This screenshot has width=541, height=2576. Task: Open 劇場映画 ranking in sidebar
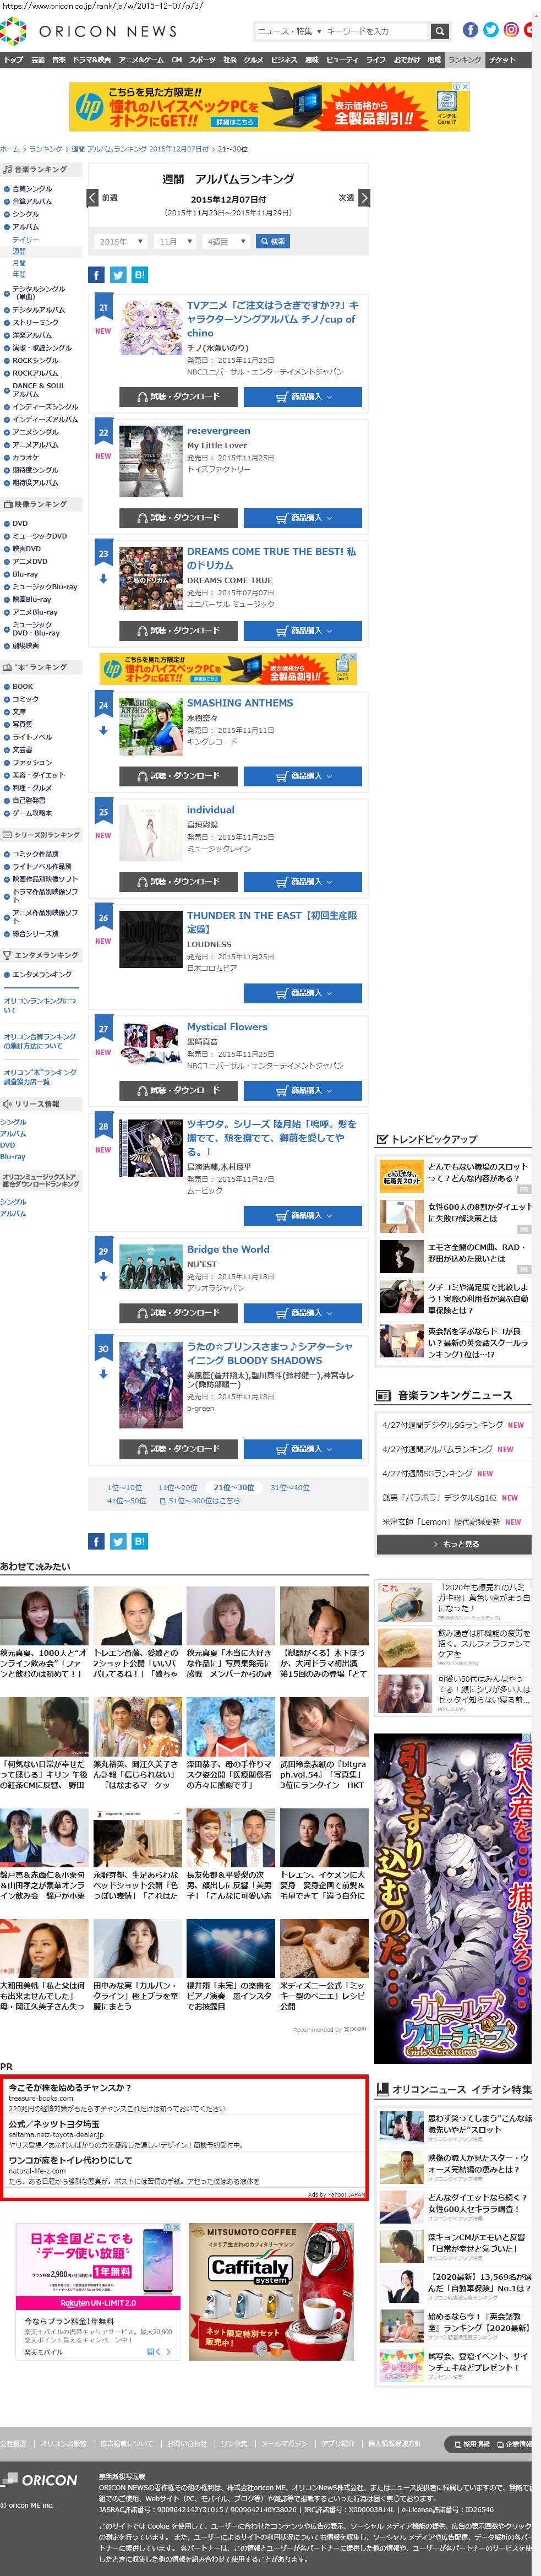pos(26,646)
